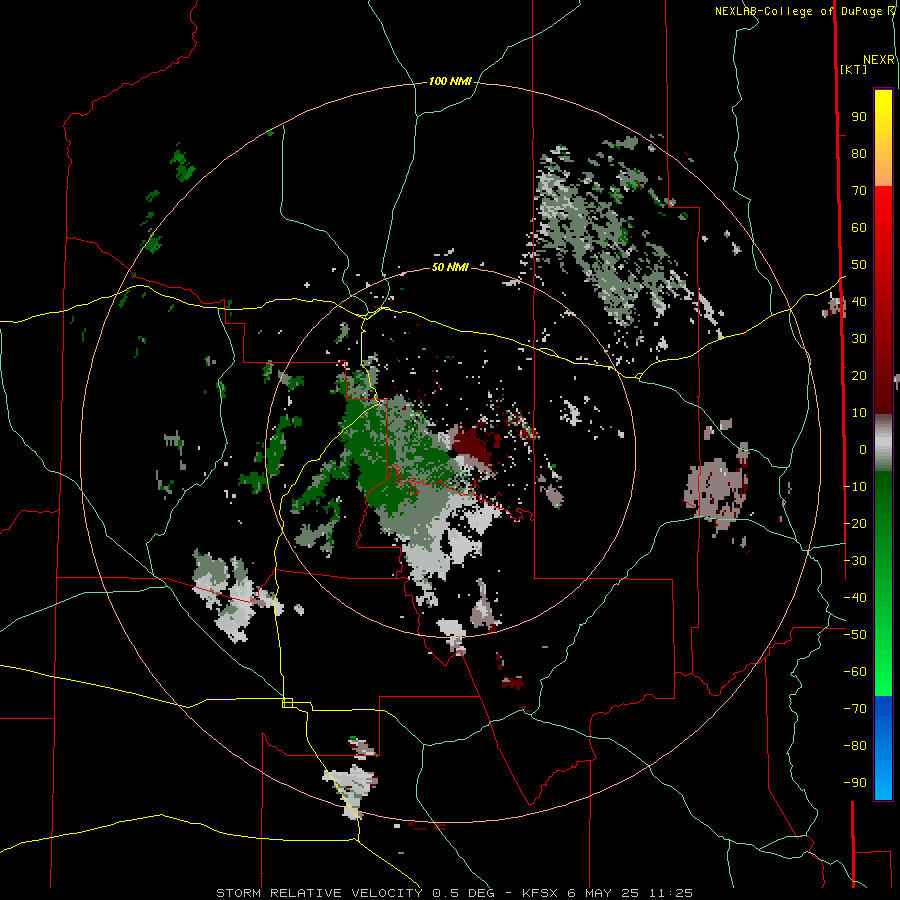Click the -20 value on velocity scale

855,523
